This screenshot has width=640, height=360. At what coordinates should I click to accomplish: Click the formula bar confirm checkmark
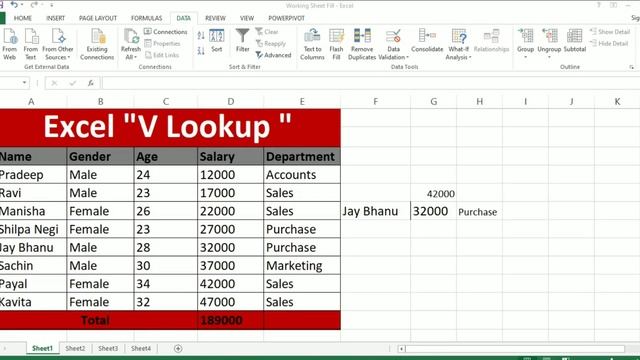[x=73, y=83]
